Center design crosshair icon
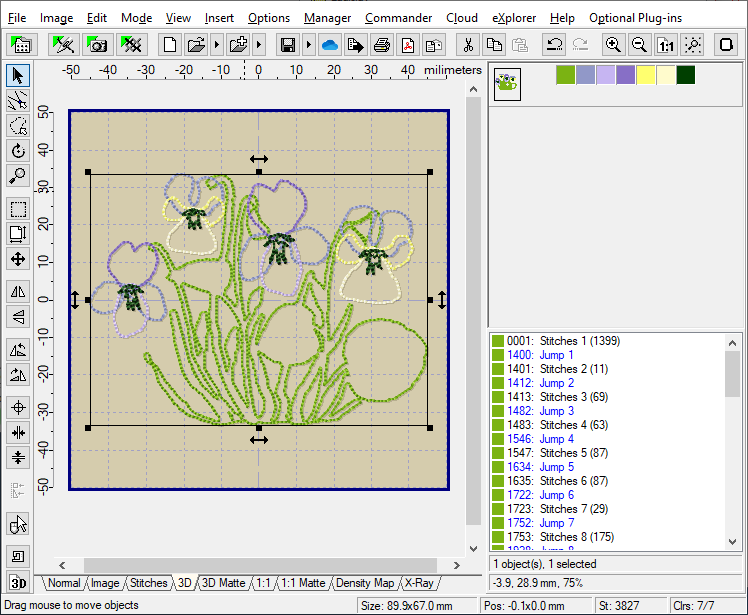Image resolution: width=748 pixels, height=615 pixels. 18,407
